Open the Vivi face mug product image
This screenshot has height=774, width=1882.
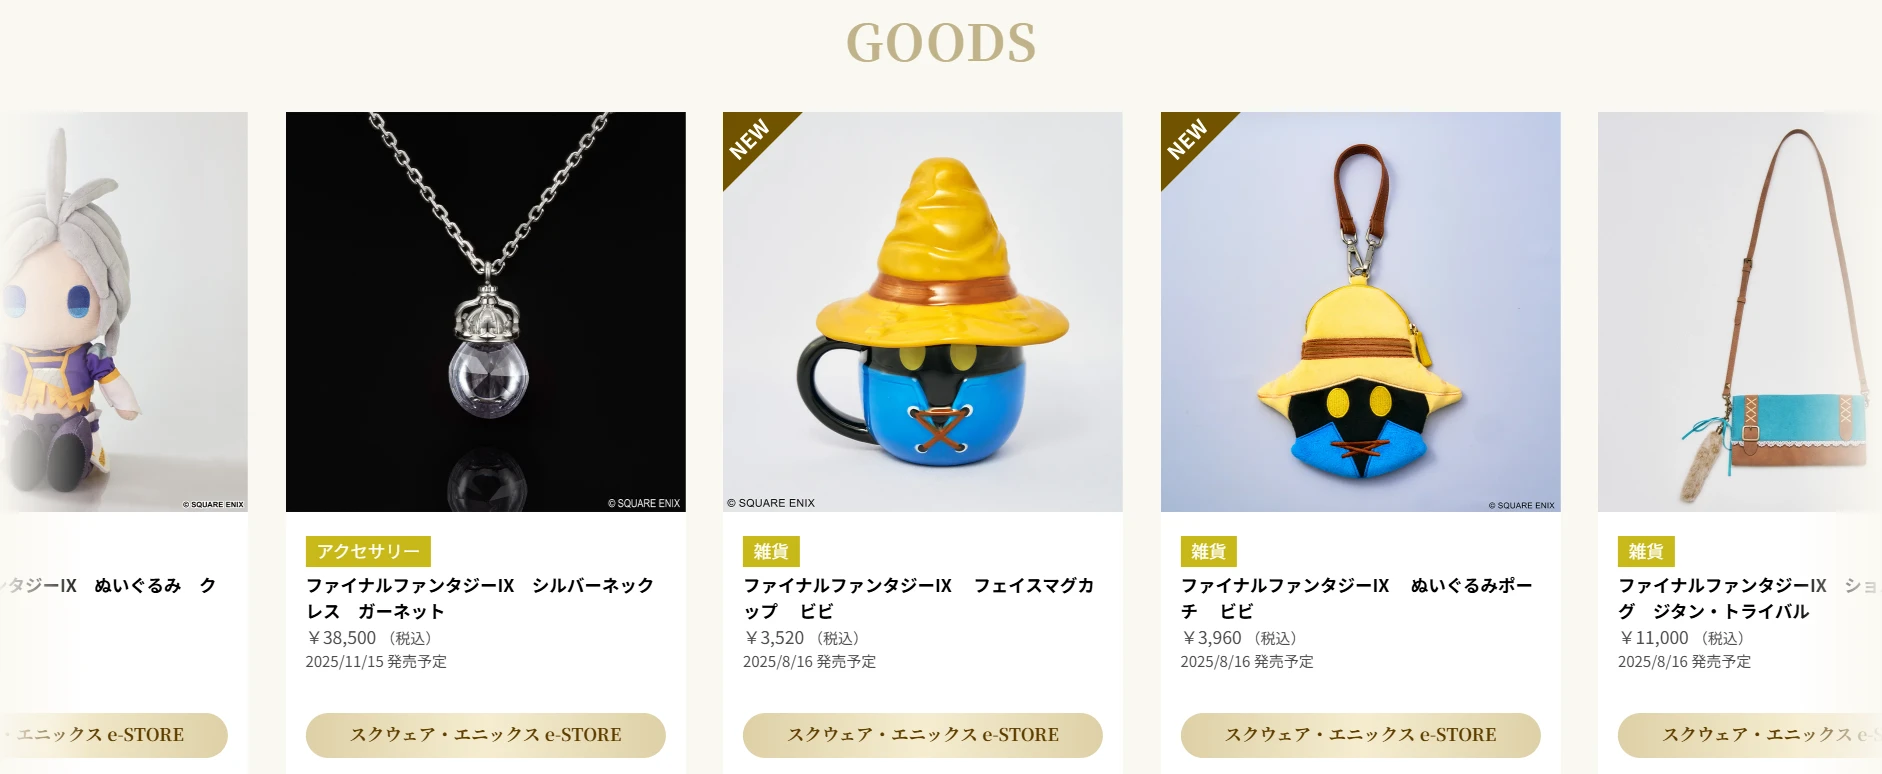[x=923, y=312]
